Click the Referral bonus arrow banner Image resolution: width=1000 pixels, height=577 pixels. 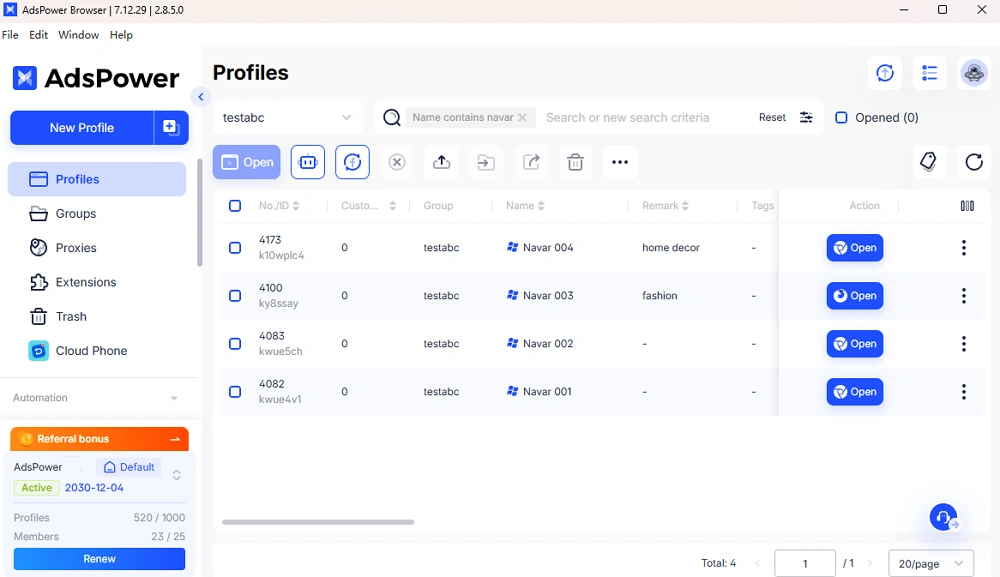pos(99,439)
